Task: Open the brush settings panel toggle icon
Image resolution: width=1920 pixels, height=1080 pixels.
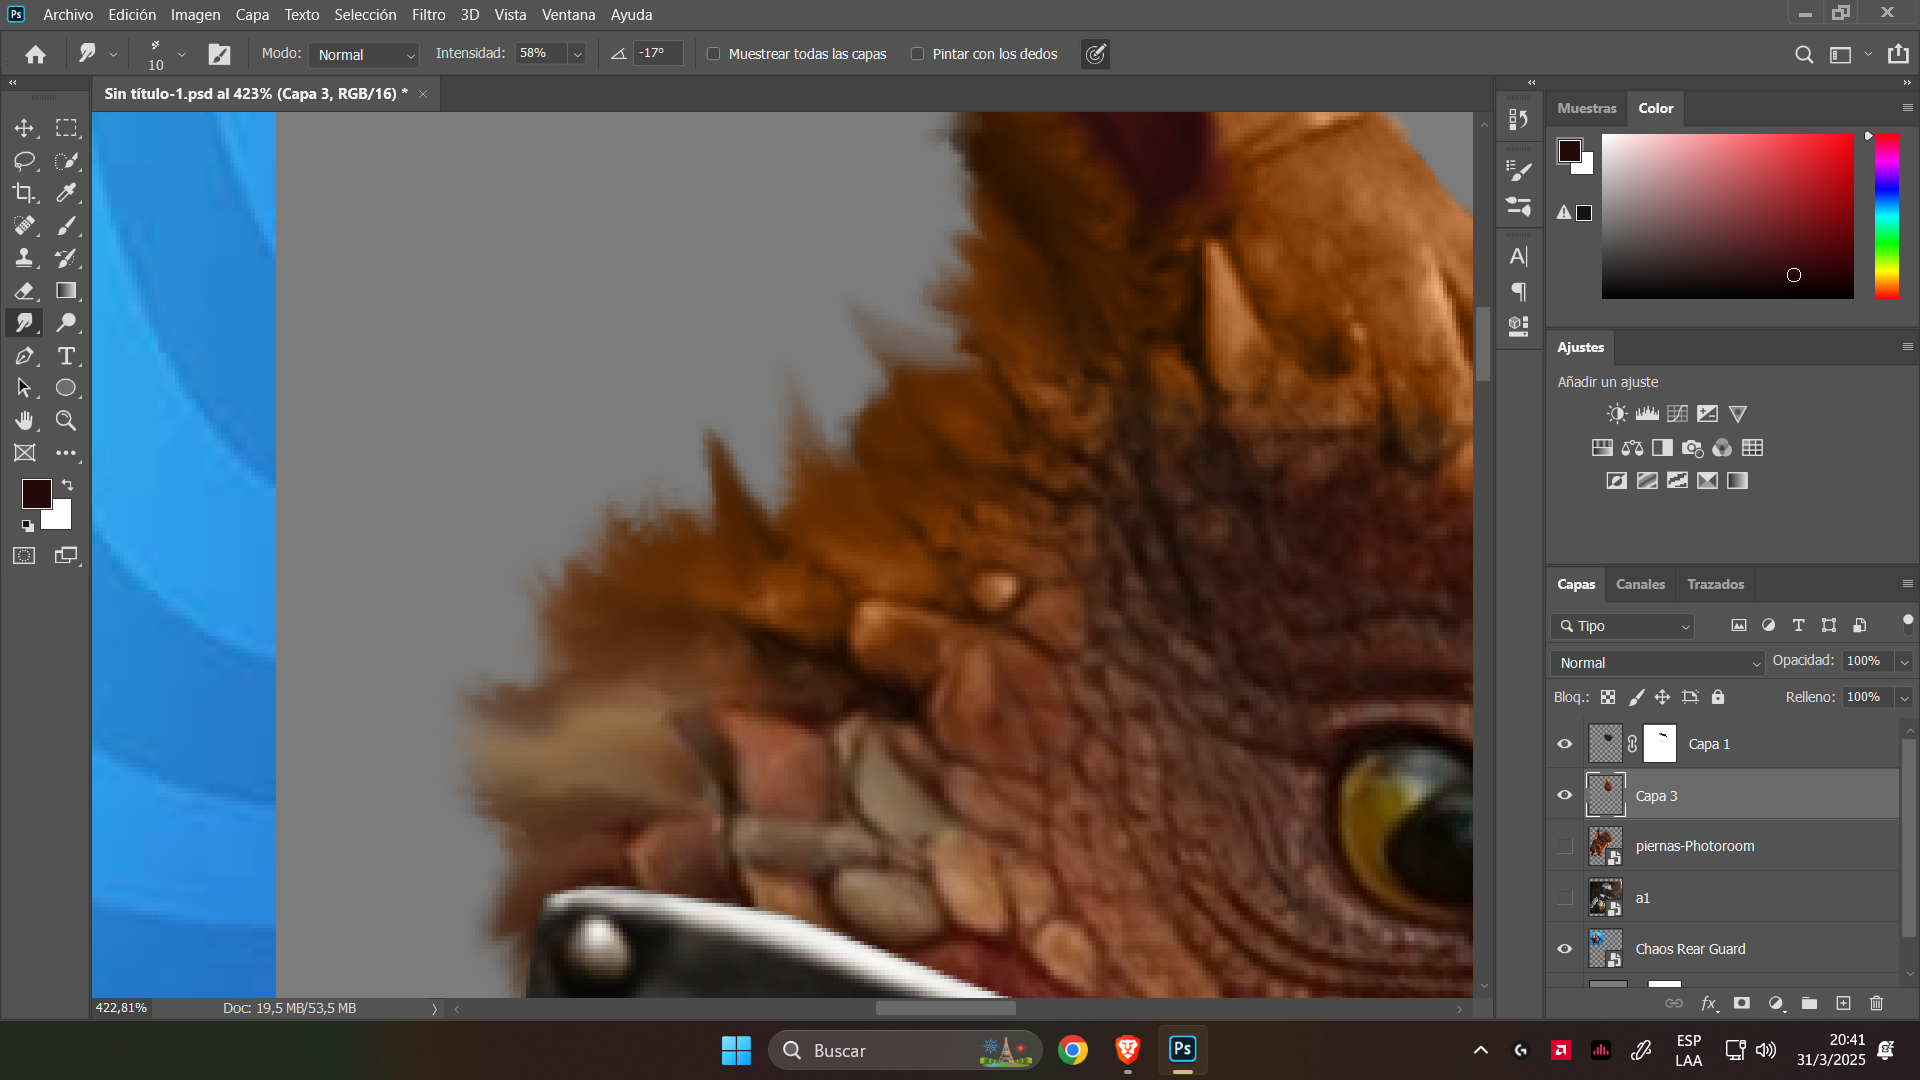Action: coord(219,54)
